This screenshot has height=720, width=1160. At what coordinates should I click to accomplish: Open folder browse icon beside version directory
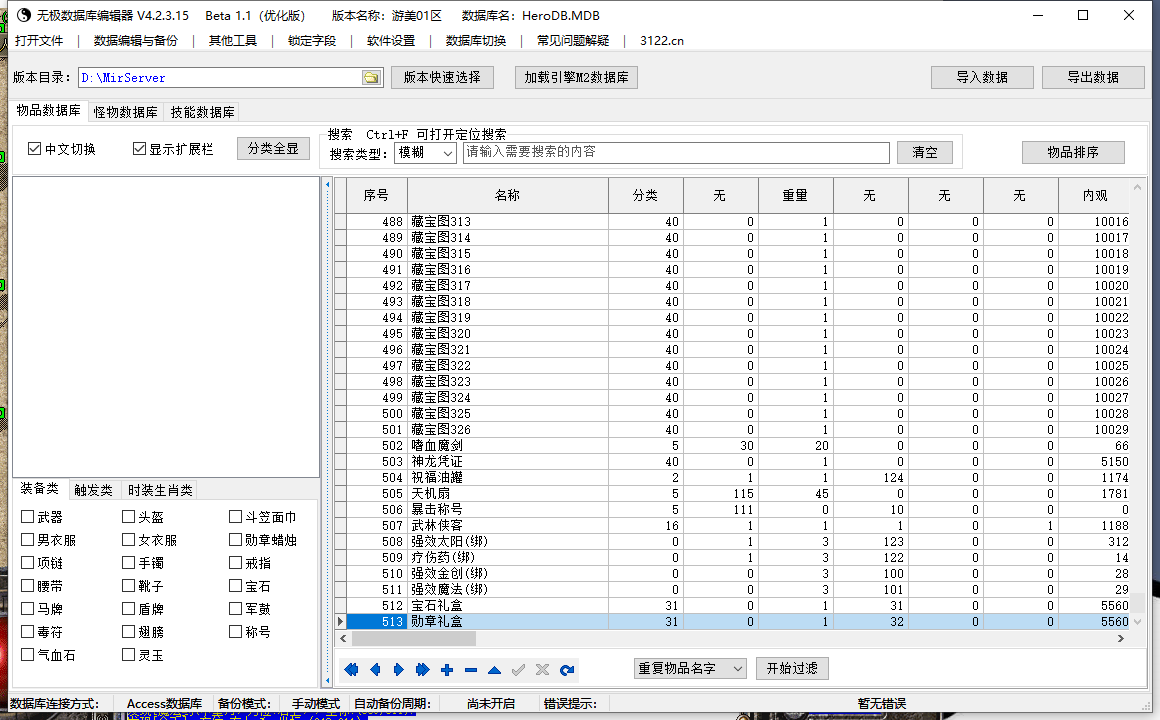point(371,78)
